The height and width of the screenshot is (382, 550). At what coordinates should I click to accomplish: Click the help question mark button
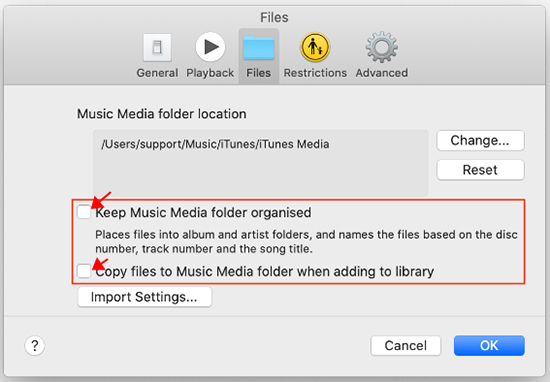35,346
